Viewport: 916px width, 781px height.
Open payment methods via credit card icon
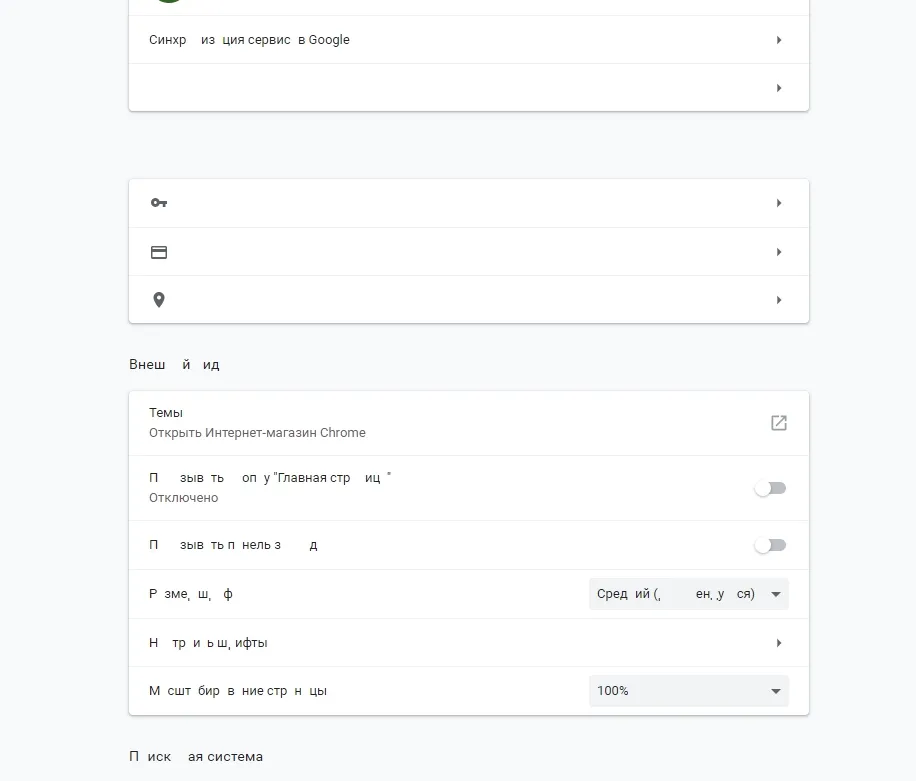469,252
